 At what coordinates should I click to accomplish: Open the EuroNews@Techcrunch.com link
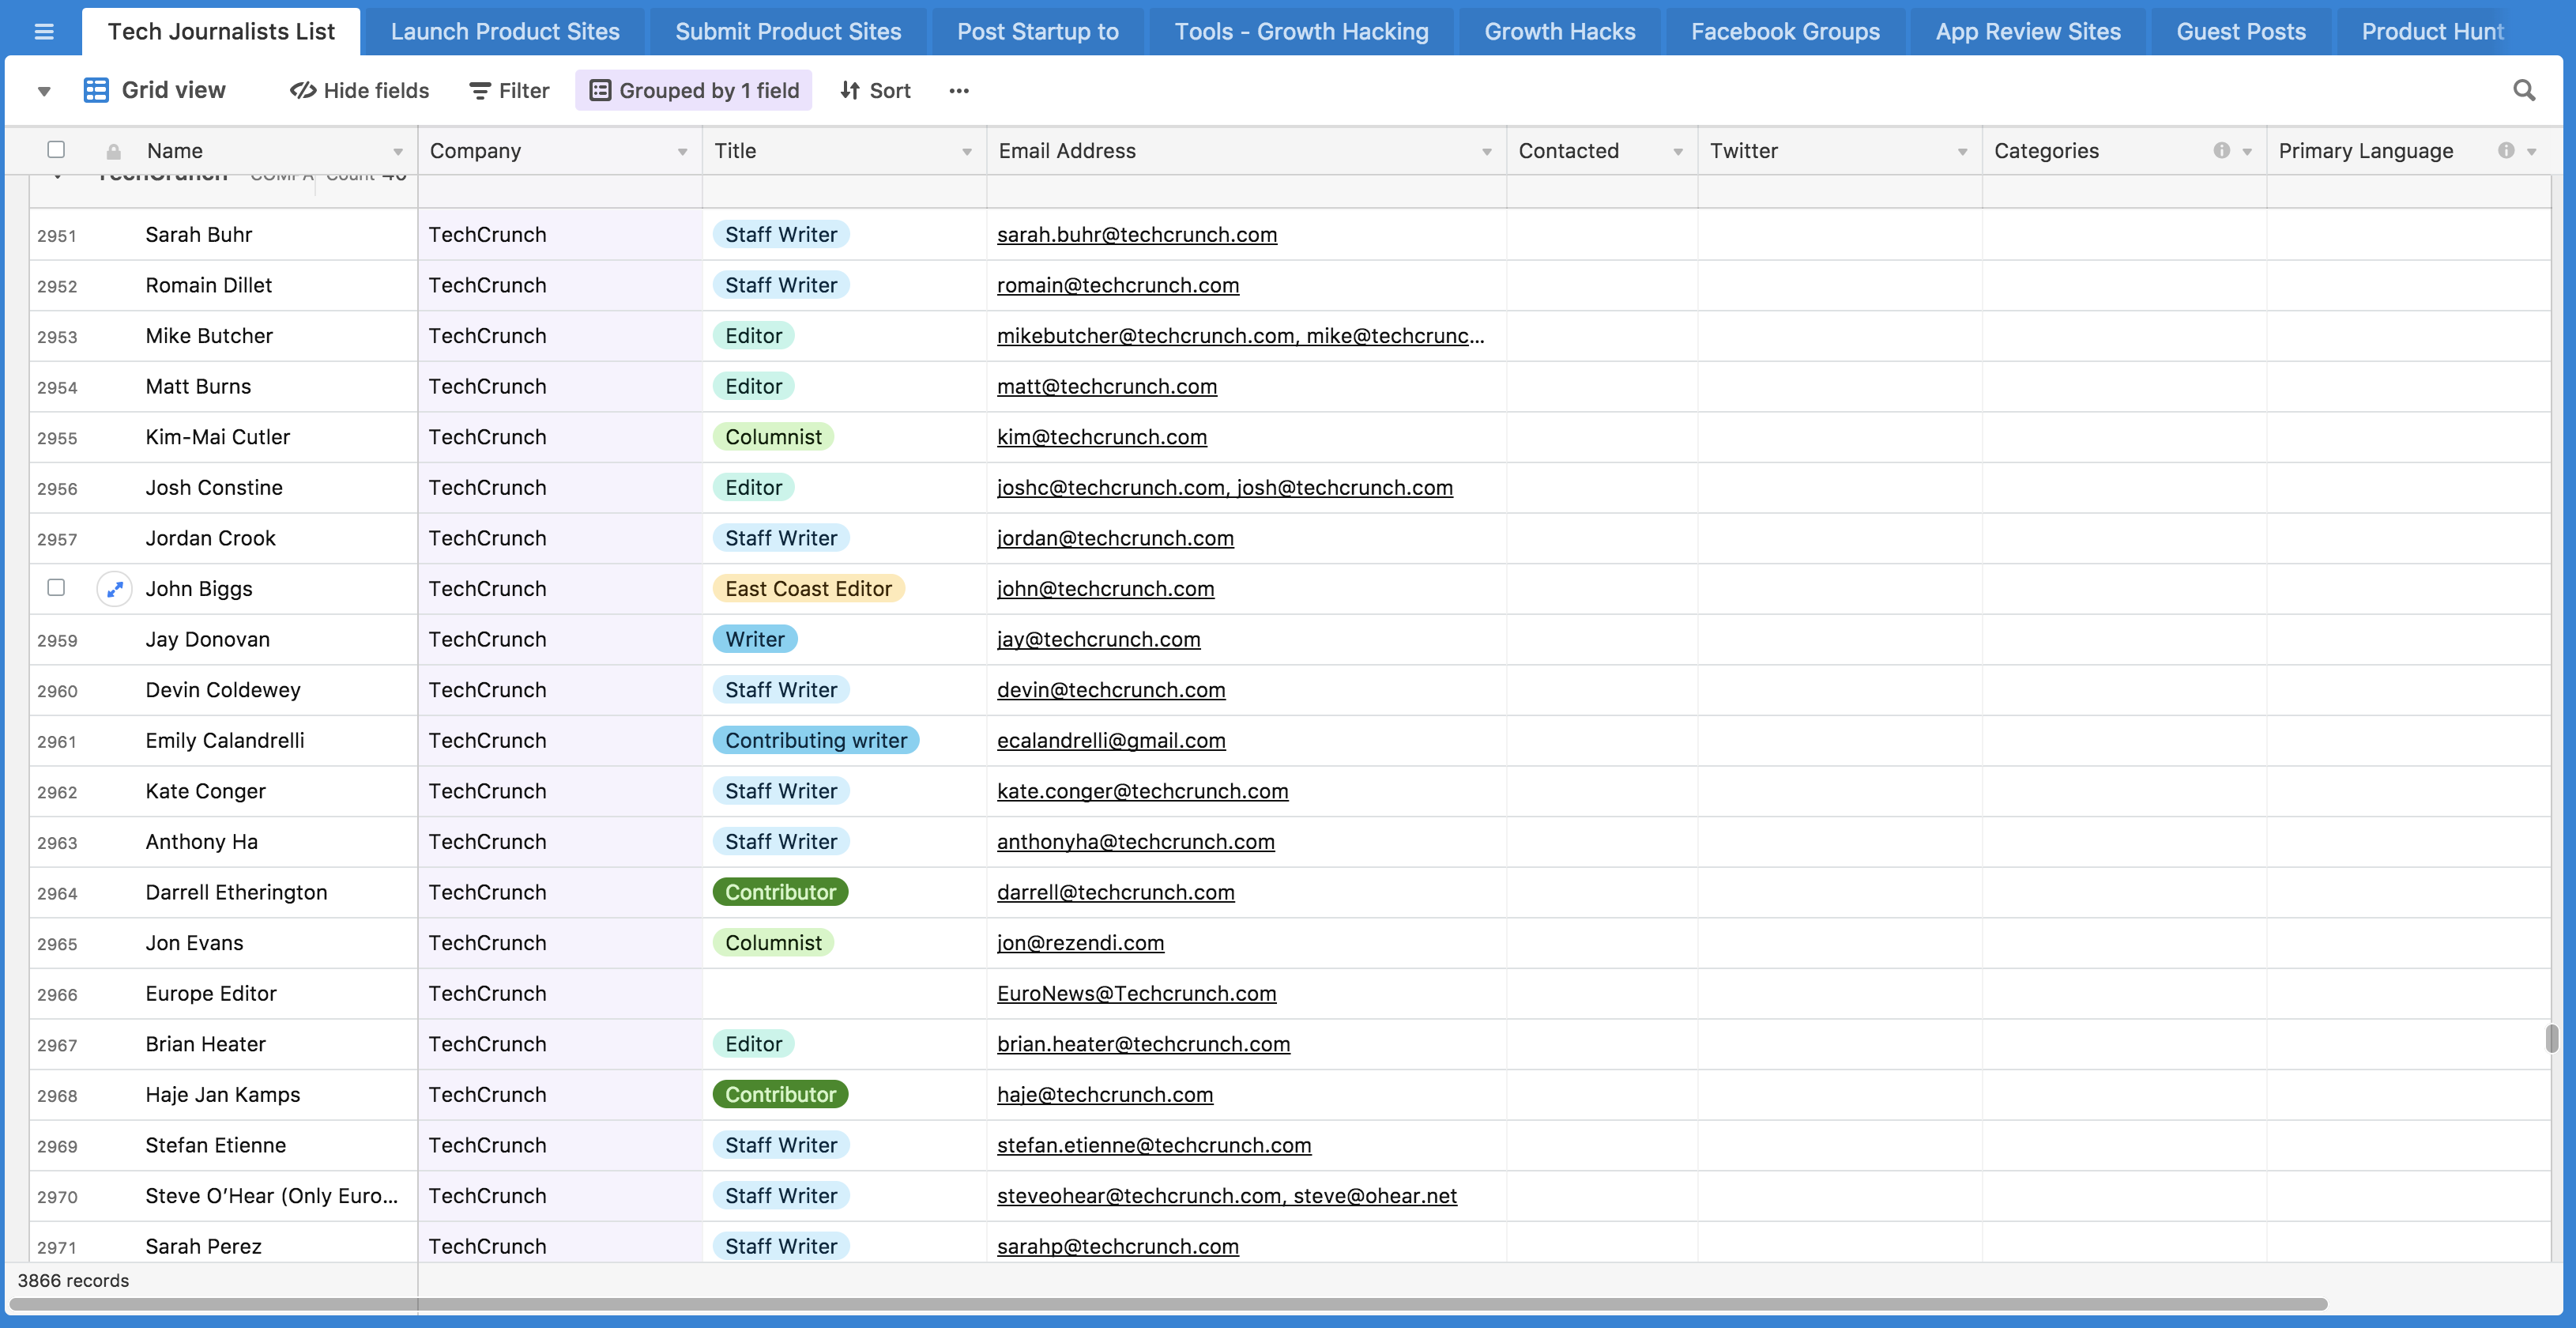pyautogui.click(x=1137, y=994)
